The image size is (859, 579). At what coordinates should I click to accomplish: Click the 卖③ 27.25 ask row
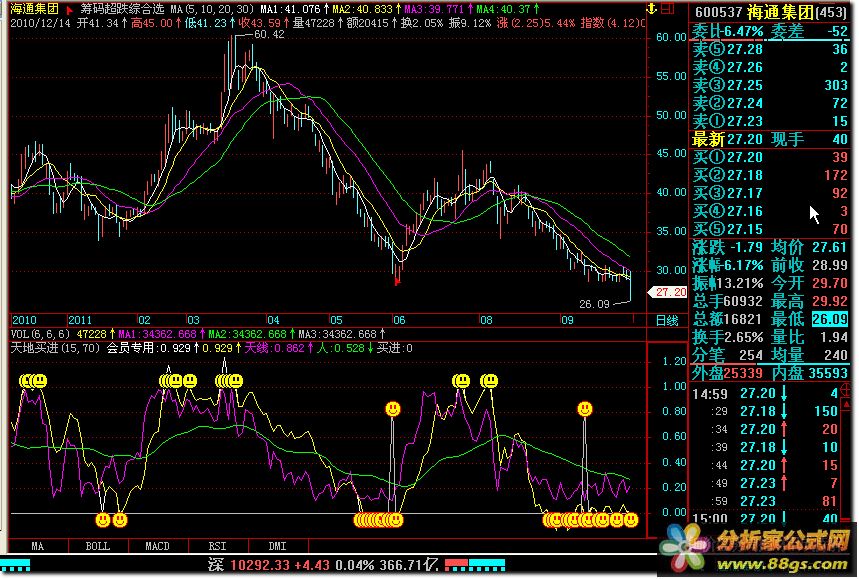tap(770, 85)
